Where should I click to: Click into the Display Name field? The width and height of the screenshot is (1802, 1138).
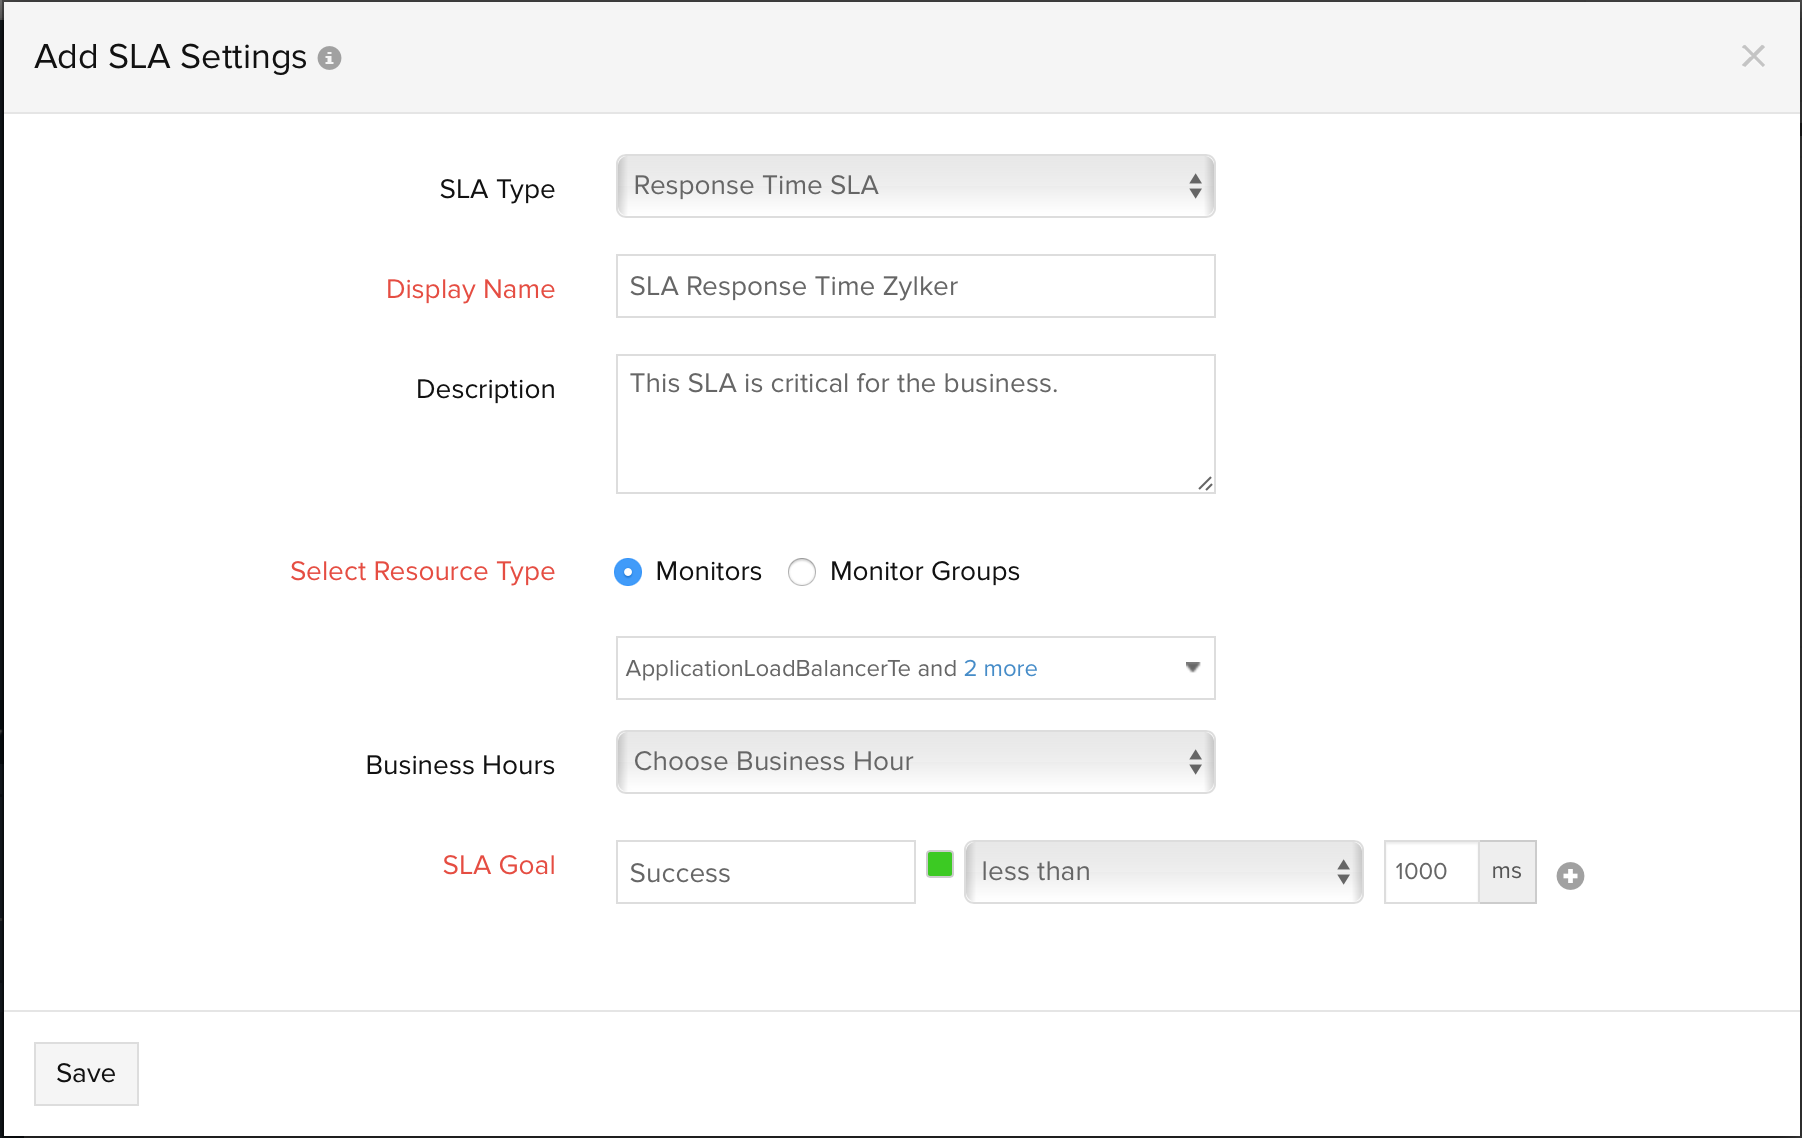coord(915,286)
